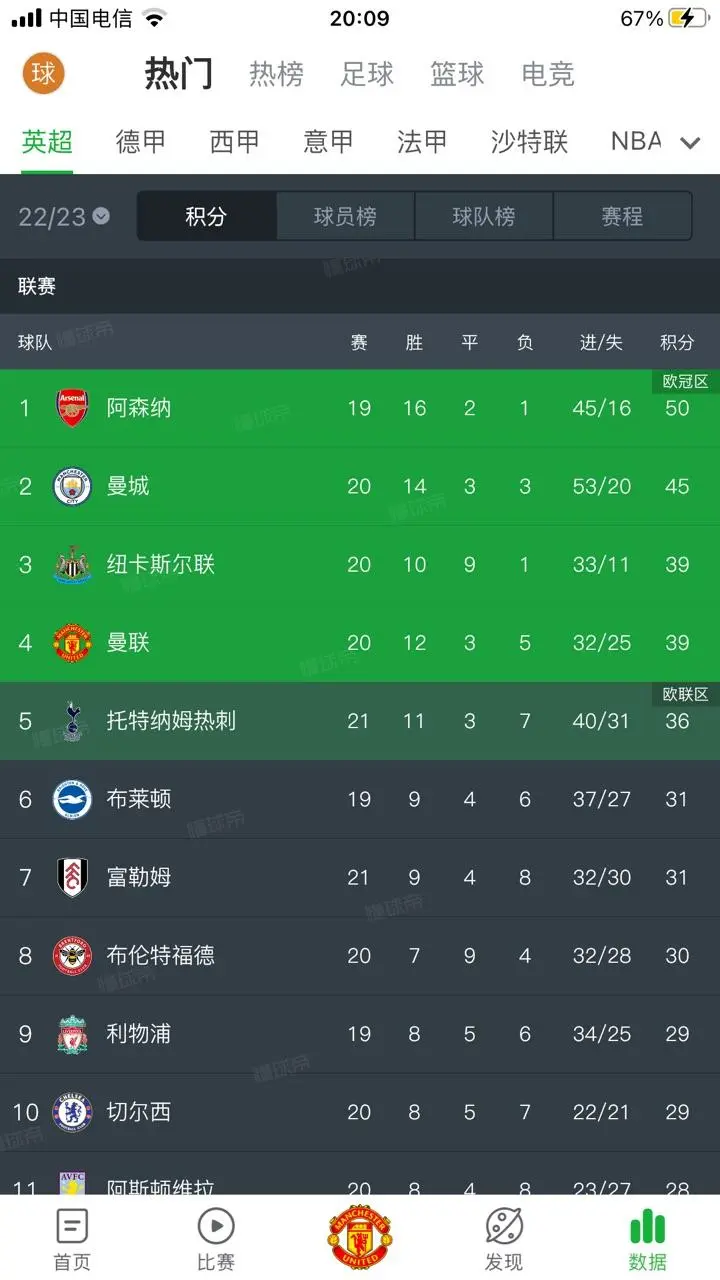
Task: Tap the Arsenal club crest
Action: pyautogui.click(x=72, y=408)
